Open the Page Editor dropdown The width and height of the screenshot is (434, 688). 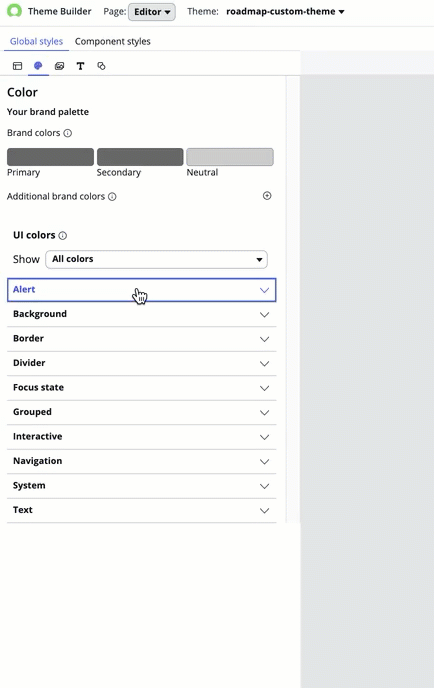click(152, 12)
